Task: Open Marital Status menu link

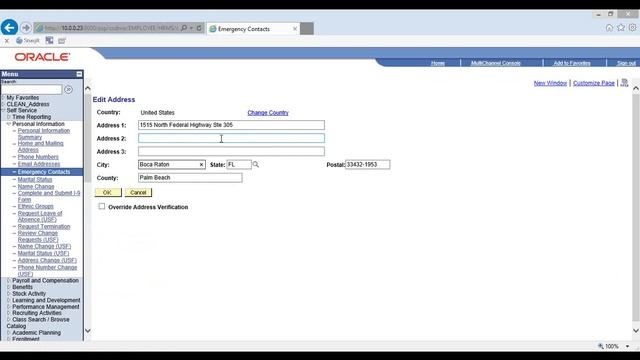Action: click(x=35, y=180)
